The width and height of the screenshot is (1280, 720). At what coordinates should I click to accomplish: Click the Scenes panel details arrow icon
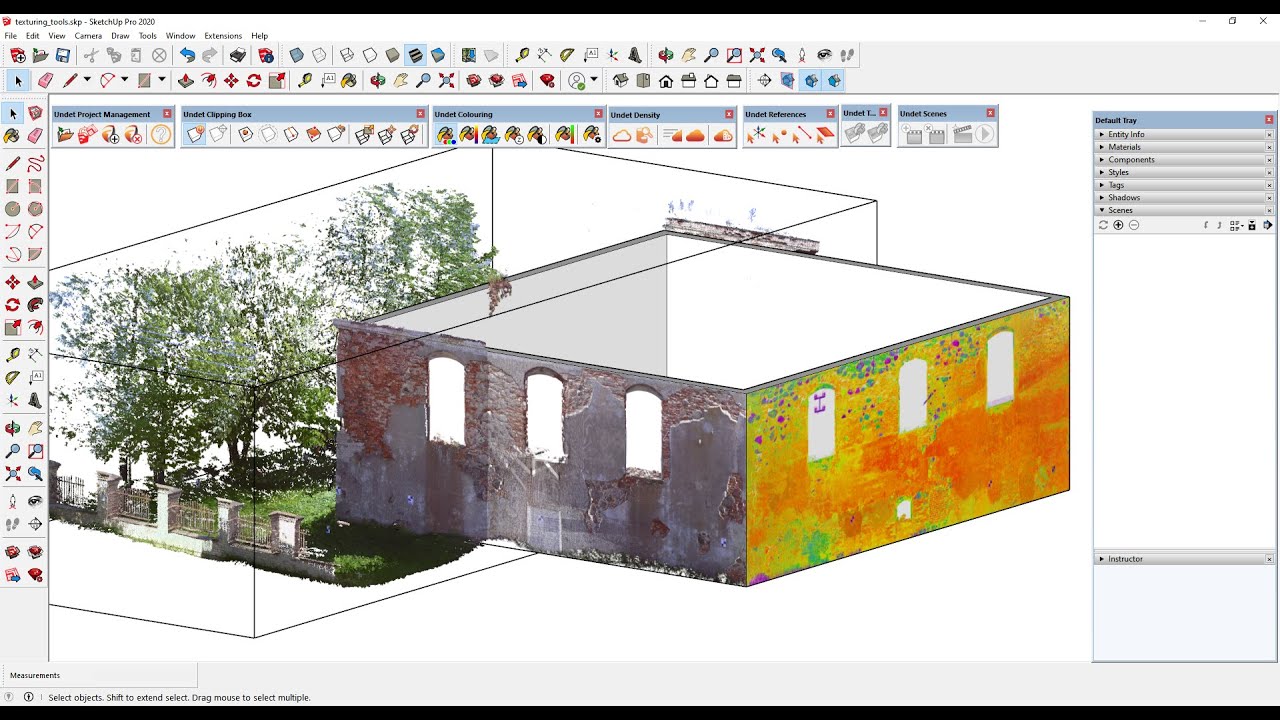pyautogui.click(x=1268, y=225)
